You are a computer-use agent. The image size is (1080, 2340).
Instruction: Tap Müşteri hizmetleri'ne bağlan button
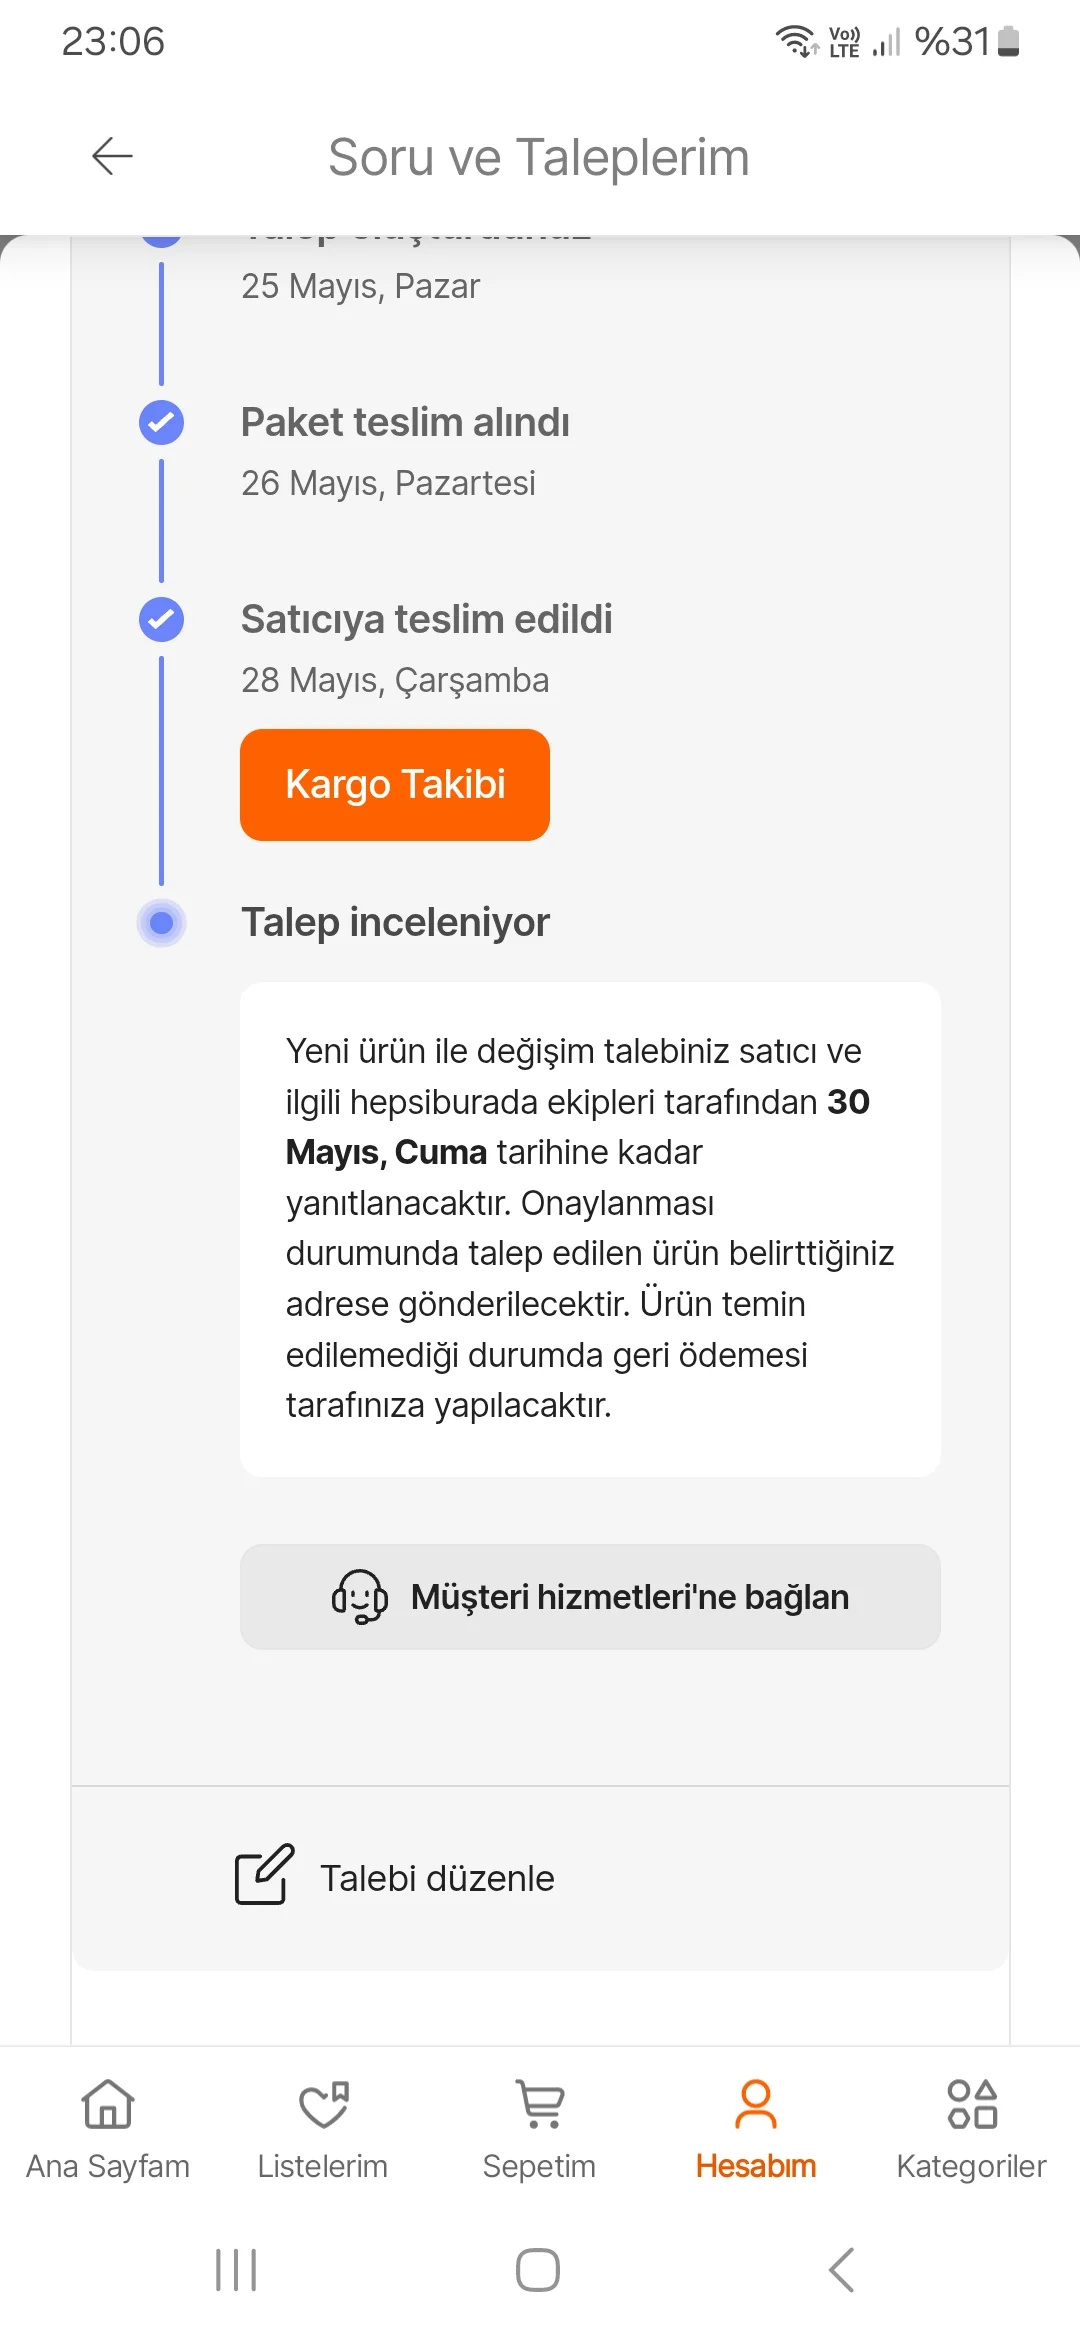(590, 1597)
